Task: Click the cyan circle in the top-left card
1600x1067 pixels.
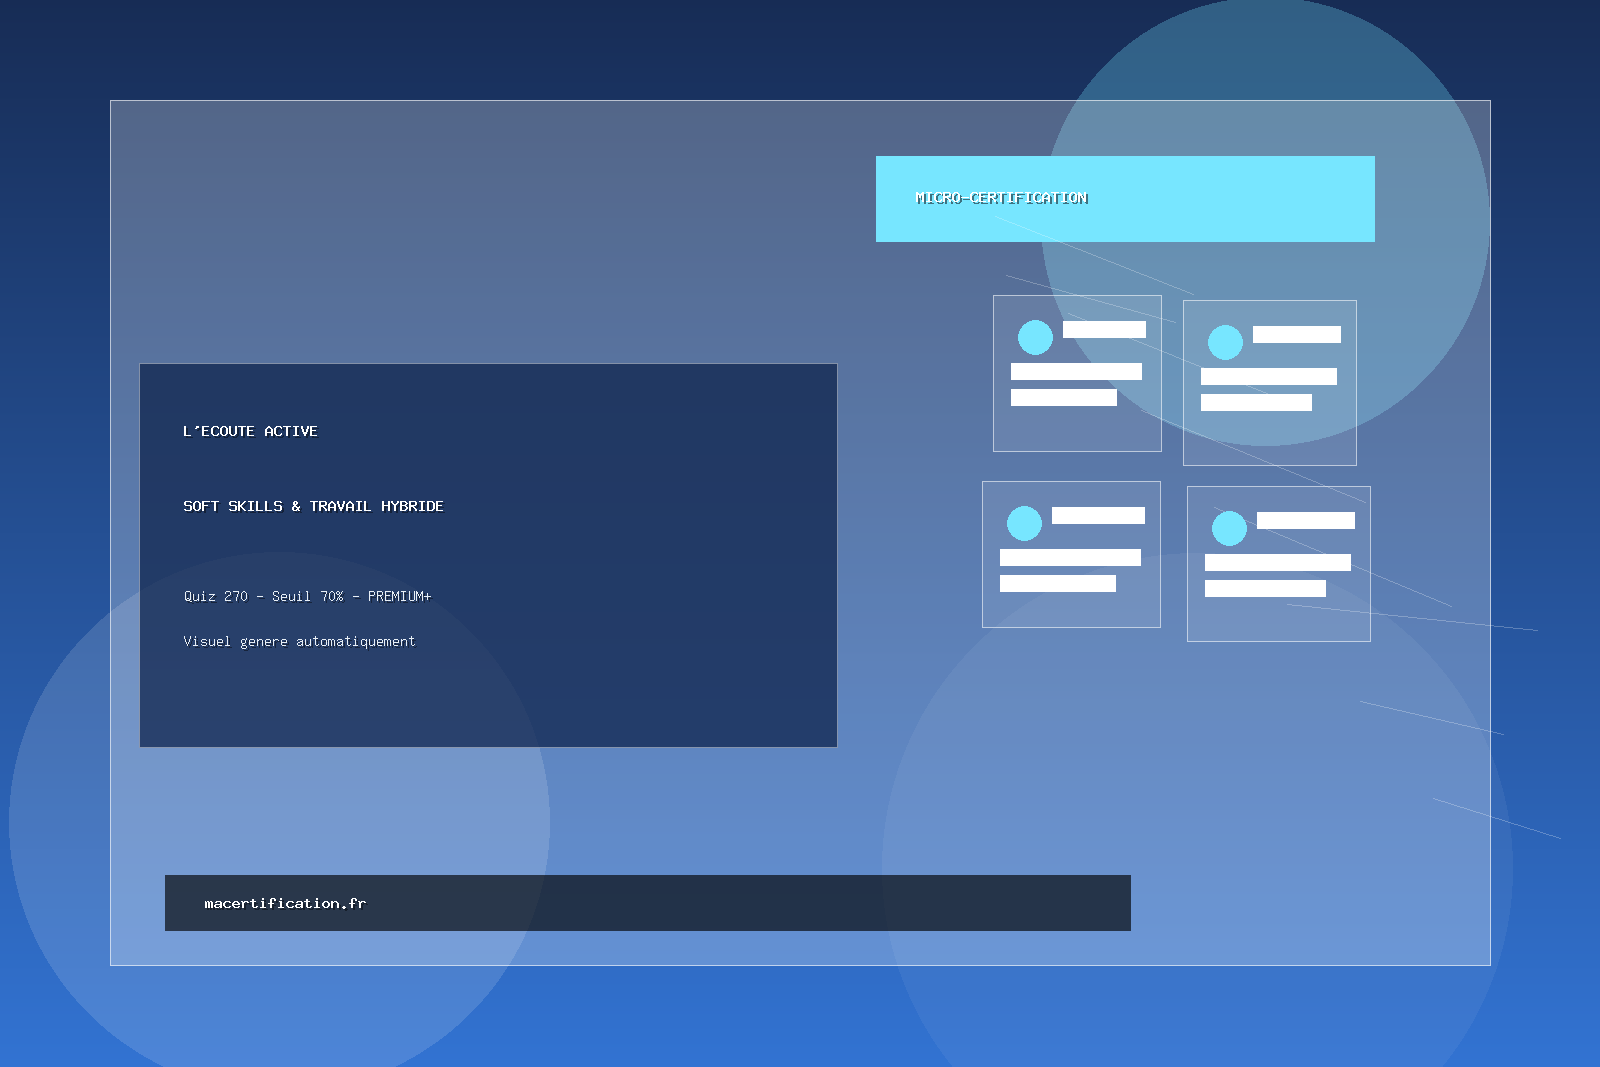Action: click(x=1035, y=337)
